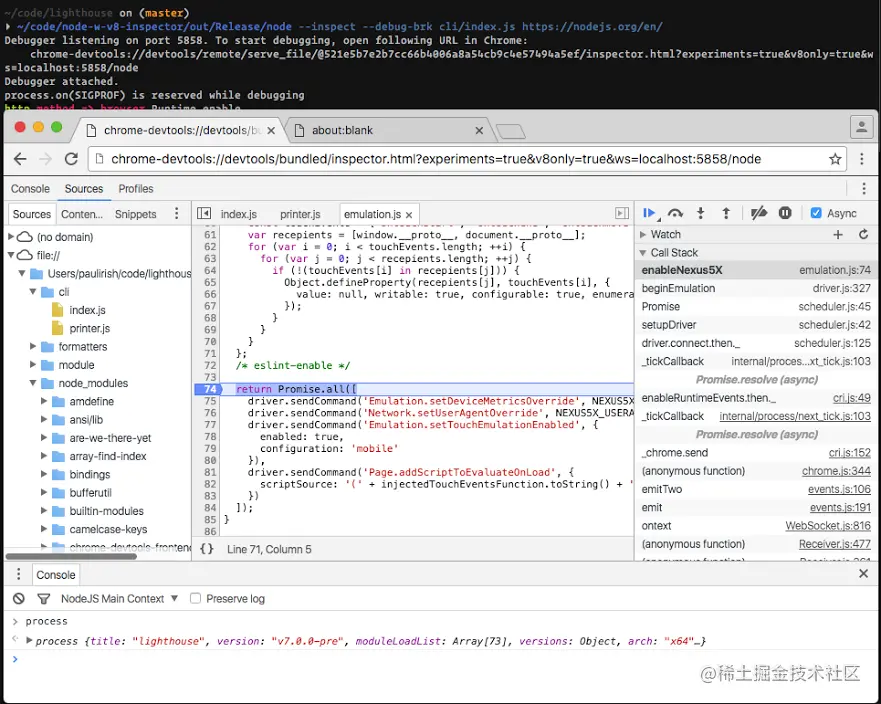Hide the debugger sidebar
Viewport: 881px width, 704px height.
click(621, 214)
